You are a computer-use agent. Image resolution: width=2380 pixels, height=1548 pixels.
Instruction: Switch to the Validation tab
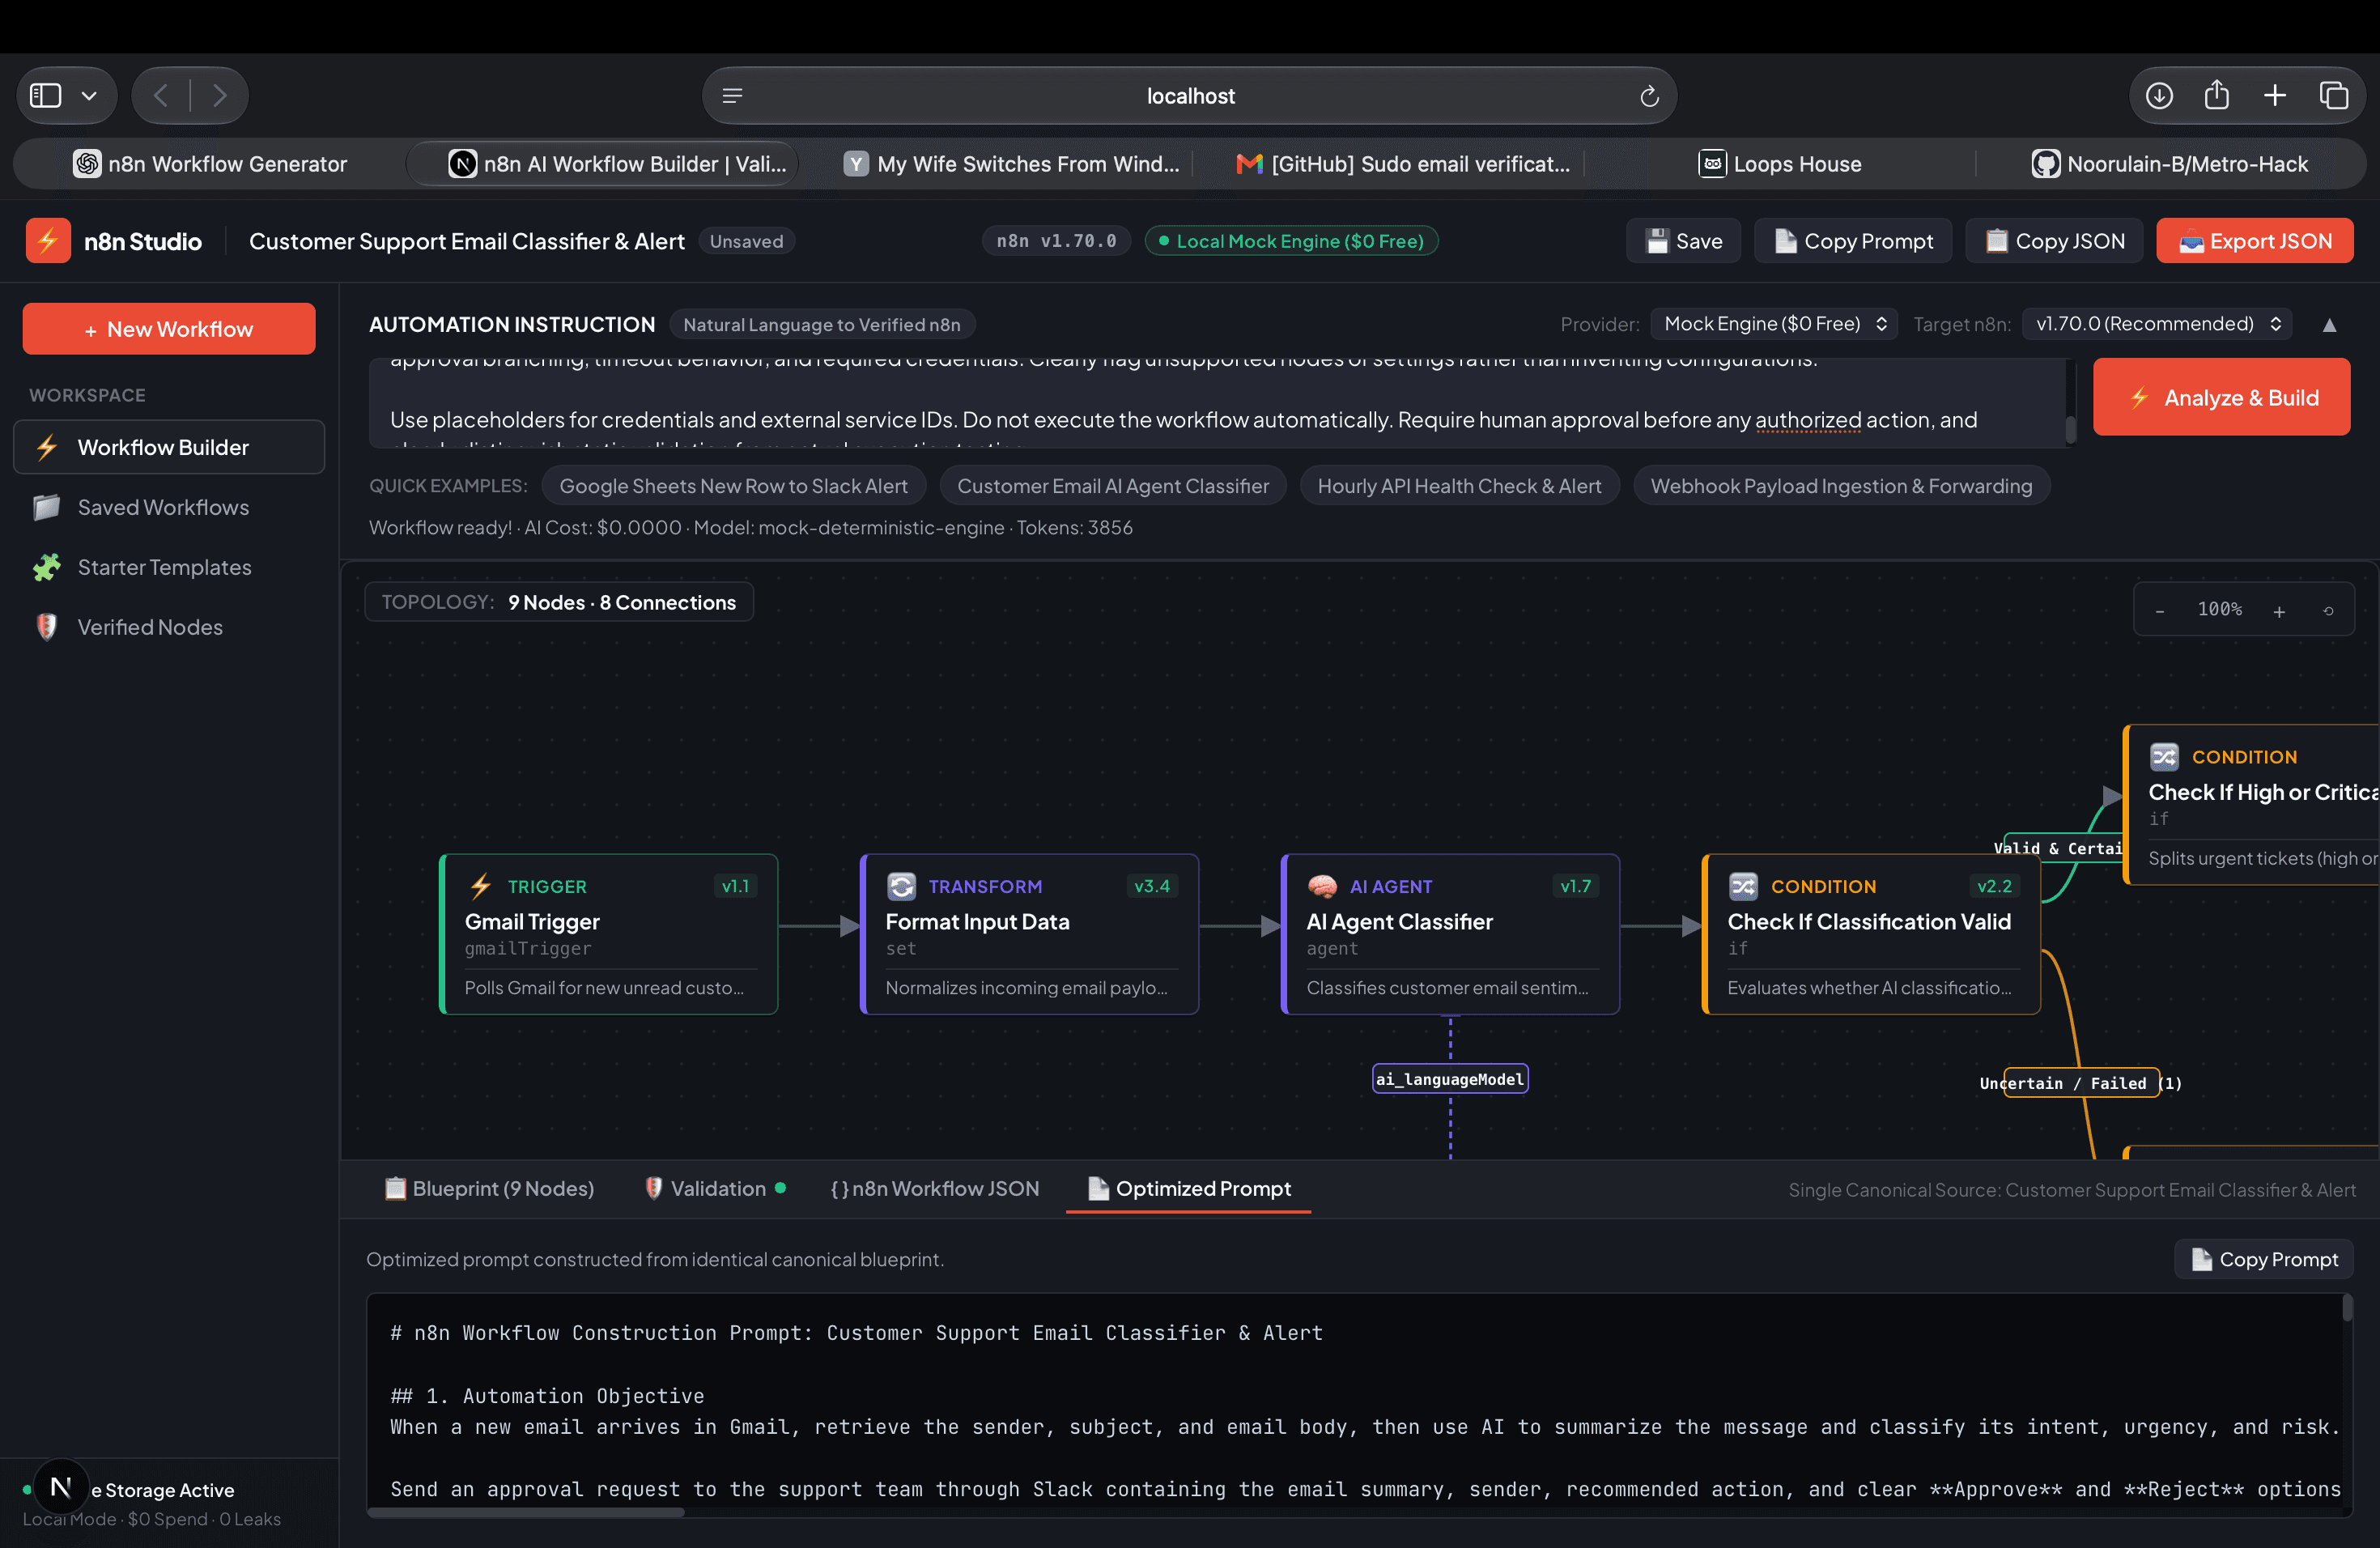tap(715, 1188)
